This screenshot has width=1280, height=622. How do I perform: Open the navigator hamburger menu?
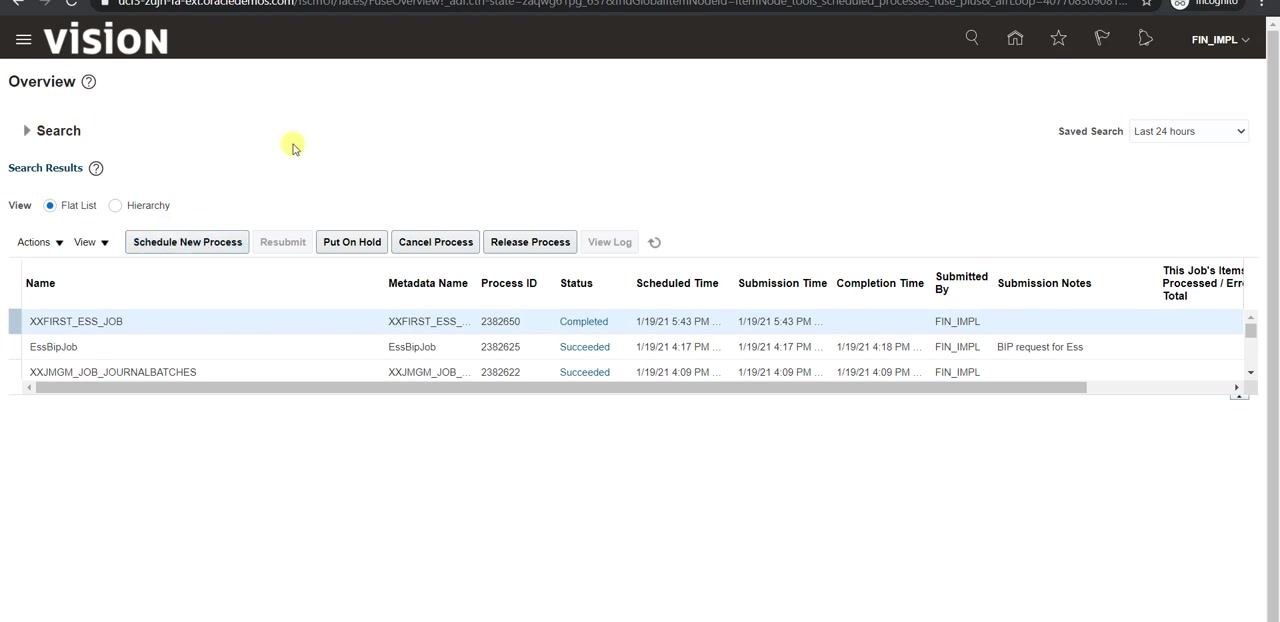tap(24, 39)
